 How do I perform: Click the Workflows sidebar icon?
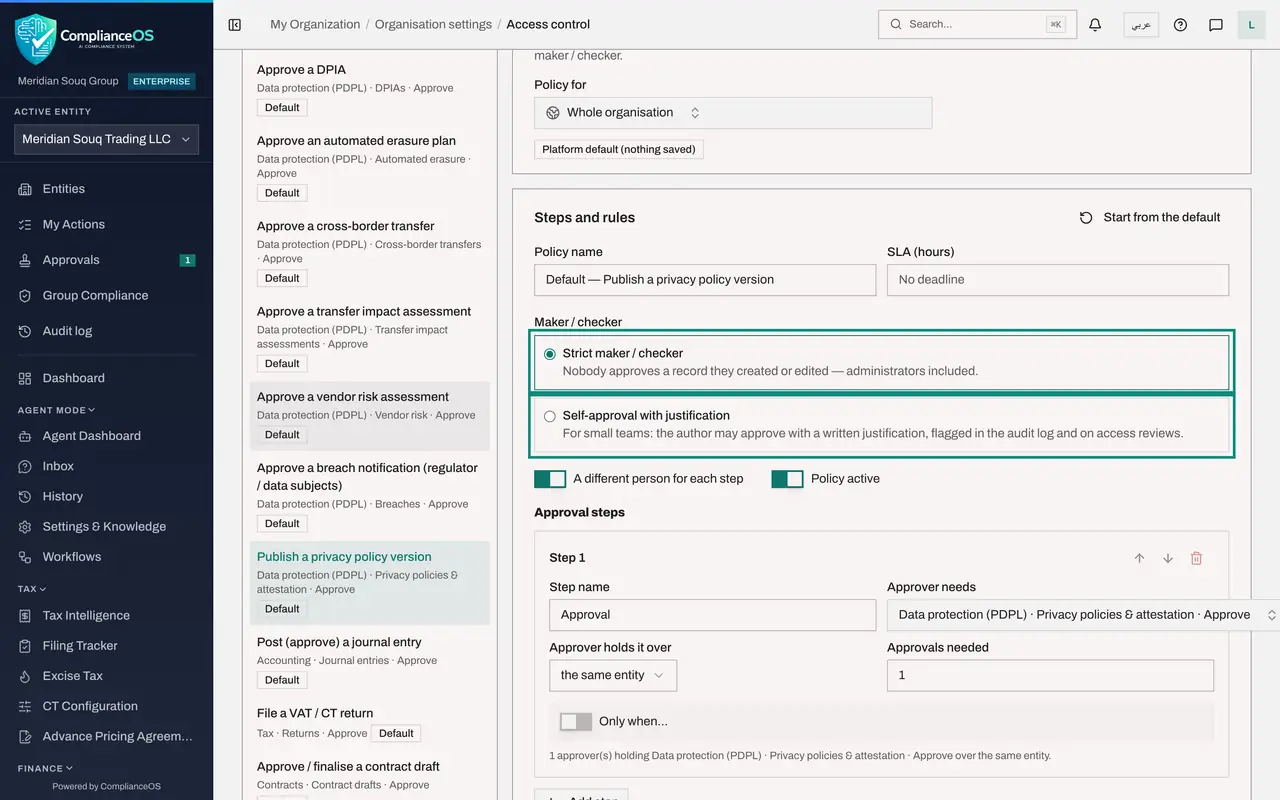(25, 556)
